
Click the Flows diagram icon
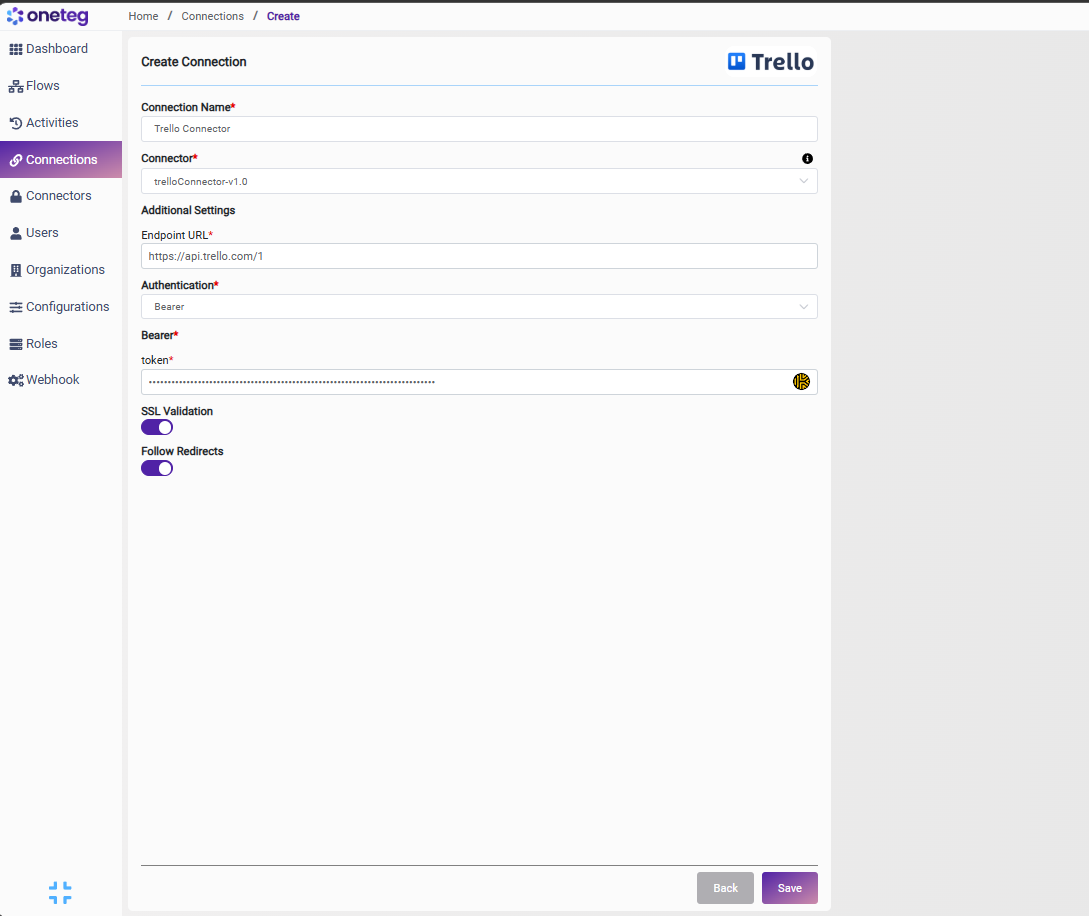click(16, 87)
